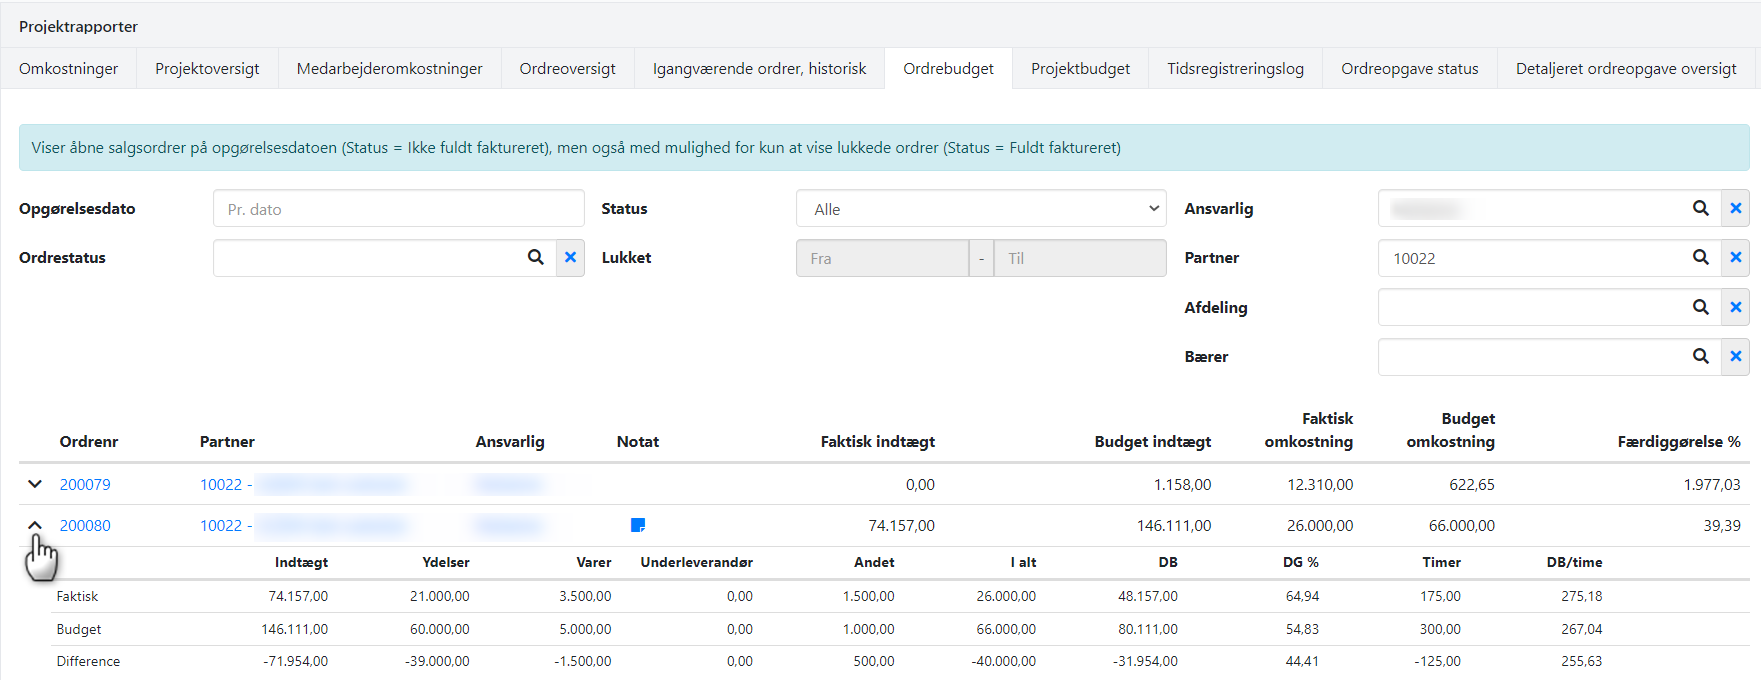
Task: Open the Bærer search lookup
Action: click(x=1700, y=356)
